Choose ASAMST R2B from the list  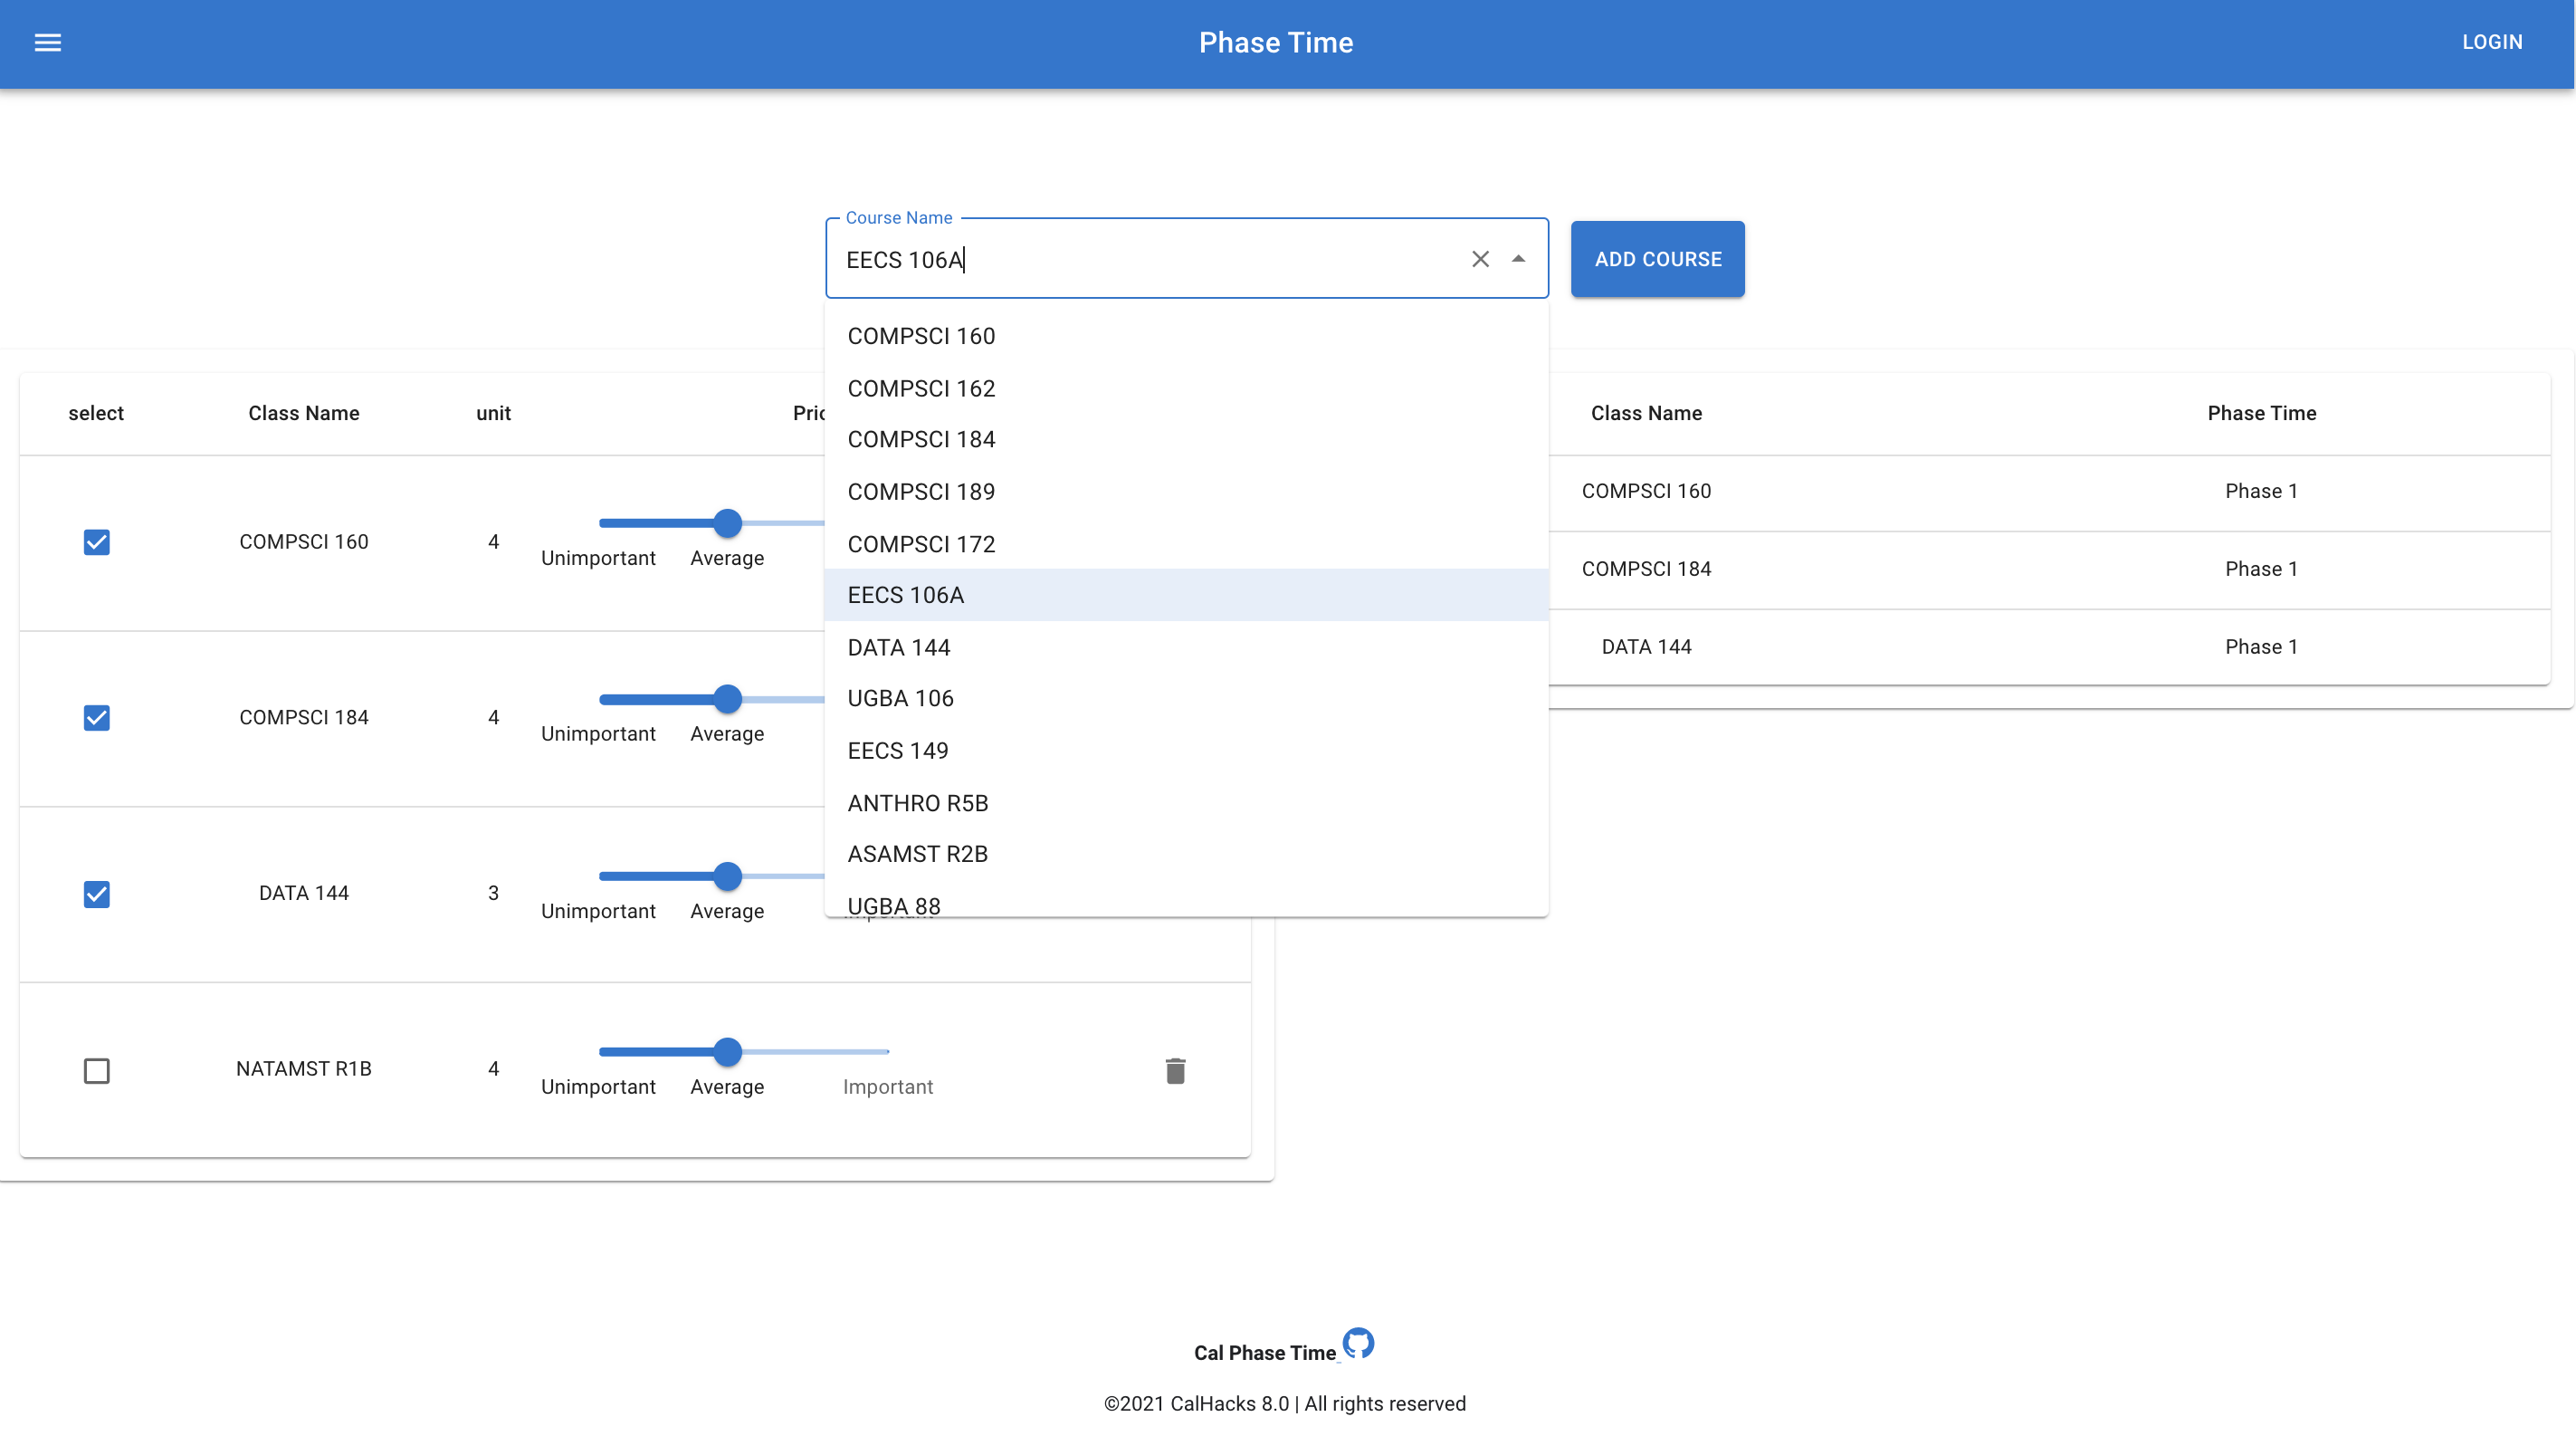point(917,853)
